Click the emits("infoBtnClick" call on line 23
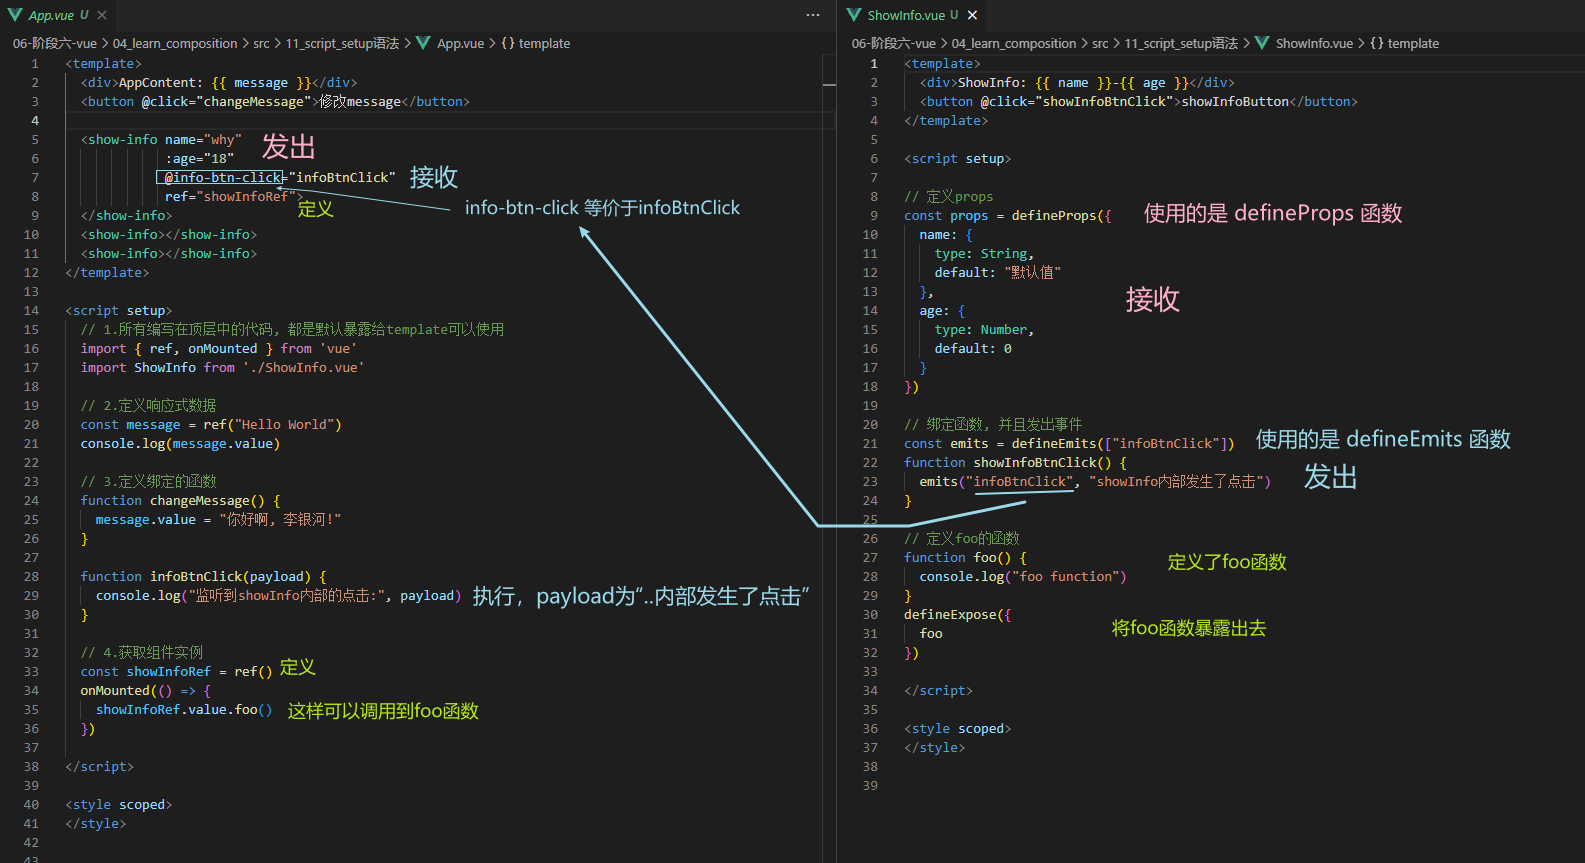Viewport: 1585px width, 863px height. tap(996, 481)
